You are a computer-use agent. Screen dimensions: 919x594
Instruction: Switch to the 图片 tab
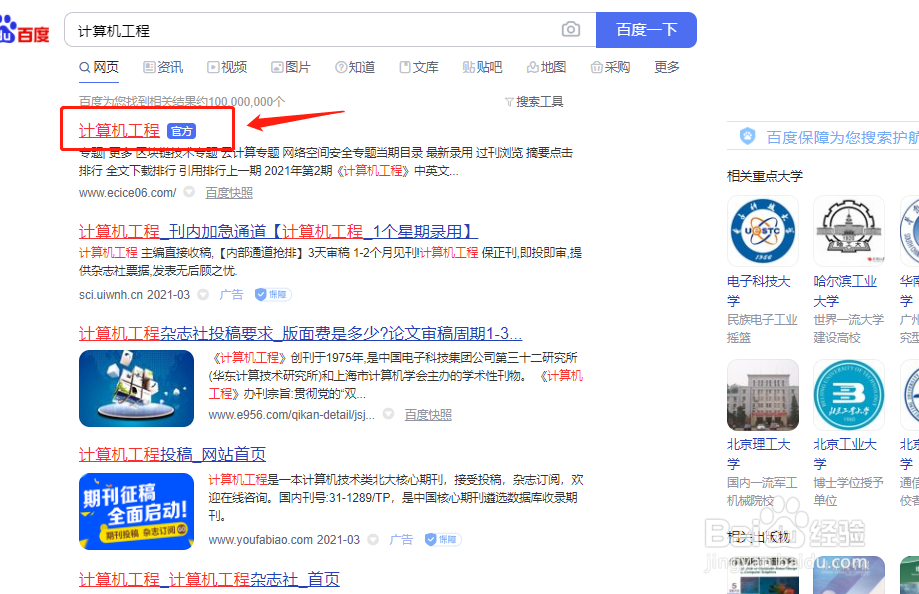(x=291, y=66)
